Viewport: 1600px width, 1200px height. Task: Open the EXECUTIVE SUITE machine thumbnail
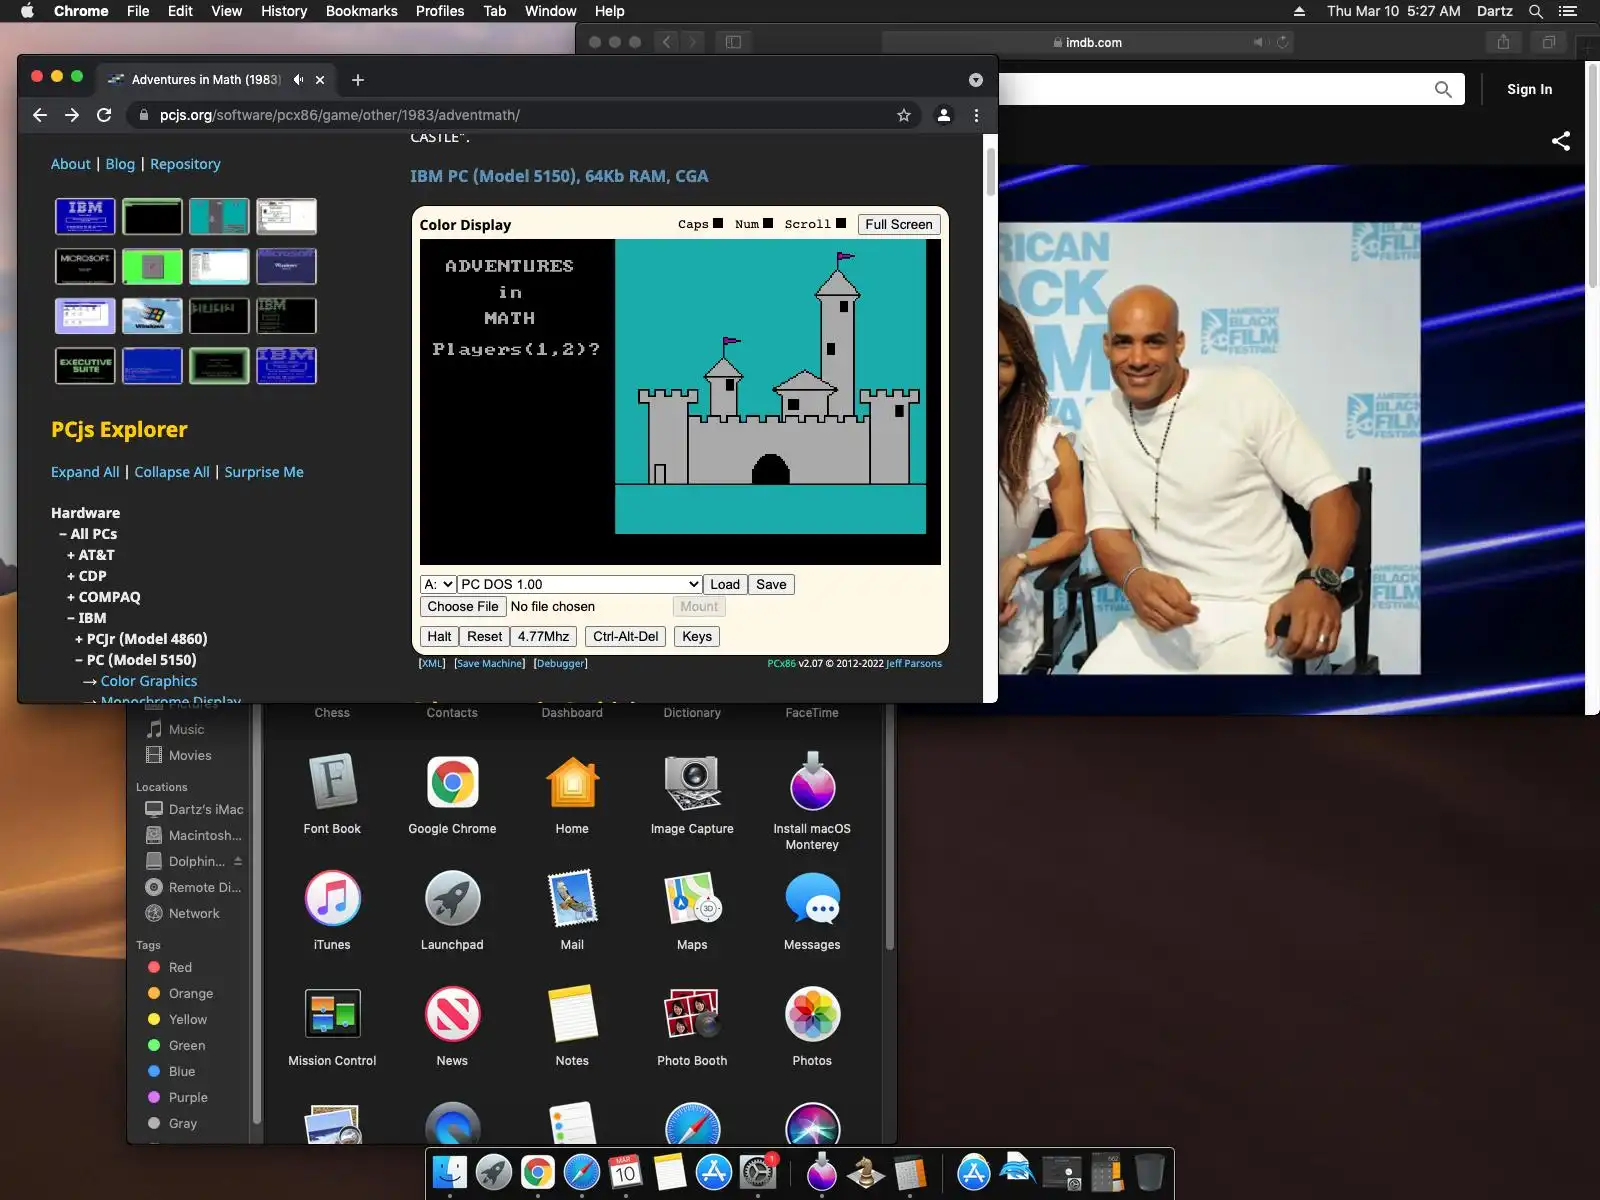(x=85, y=366)
